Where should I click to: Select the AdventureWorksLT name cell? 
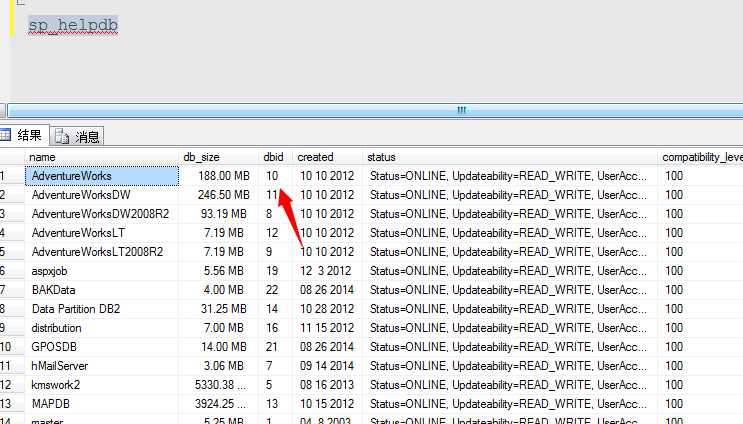[102, 233]
